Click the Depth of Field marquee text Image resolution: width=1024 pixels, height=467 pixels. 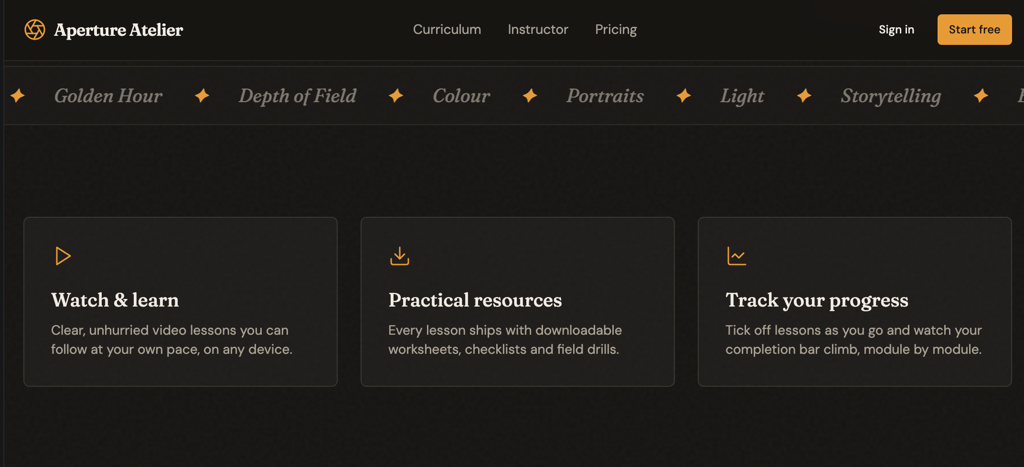tap(297, 96)
